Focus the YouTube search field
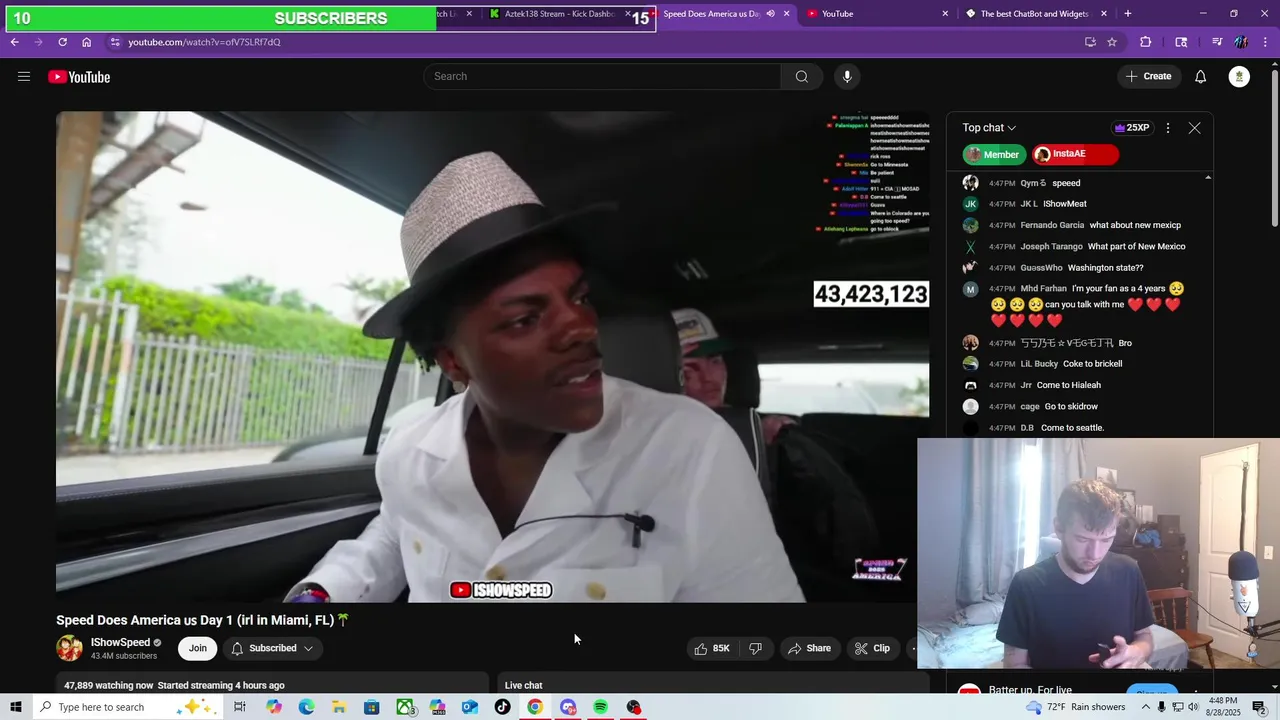The width and height of the screenshot is (1280, 720). [x=603, y=76]
